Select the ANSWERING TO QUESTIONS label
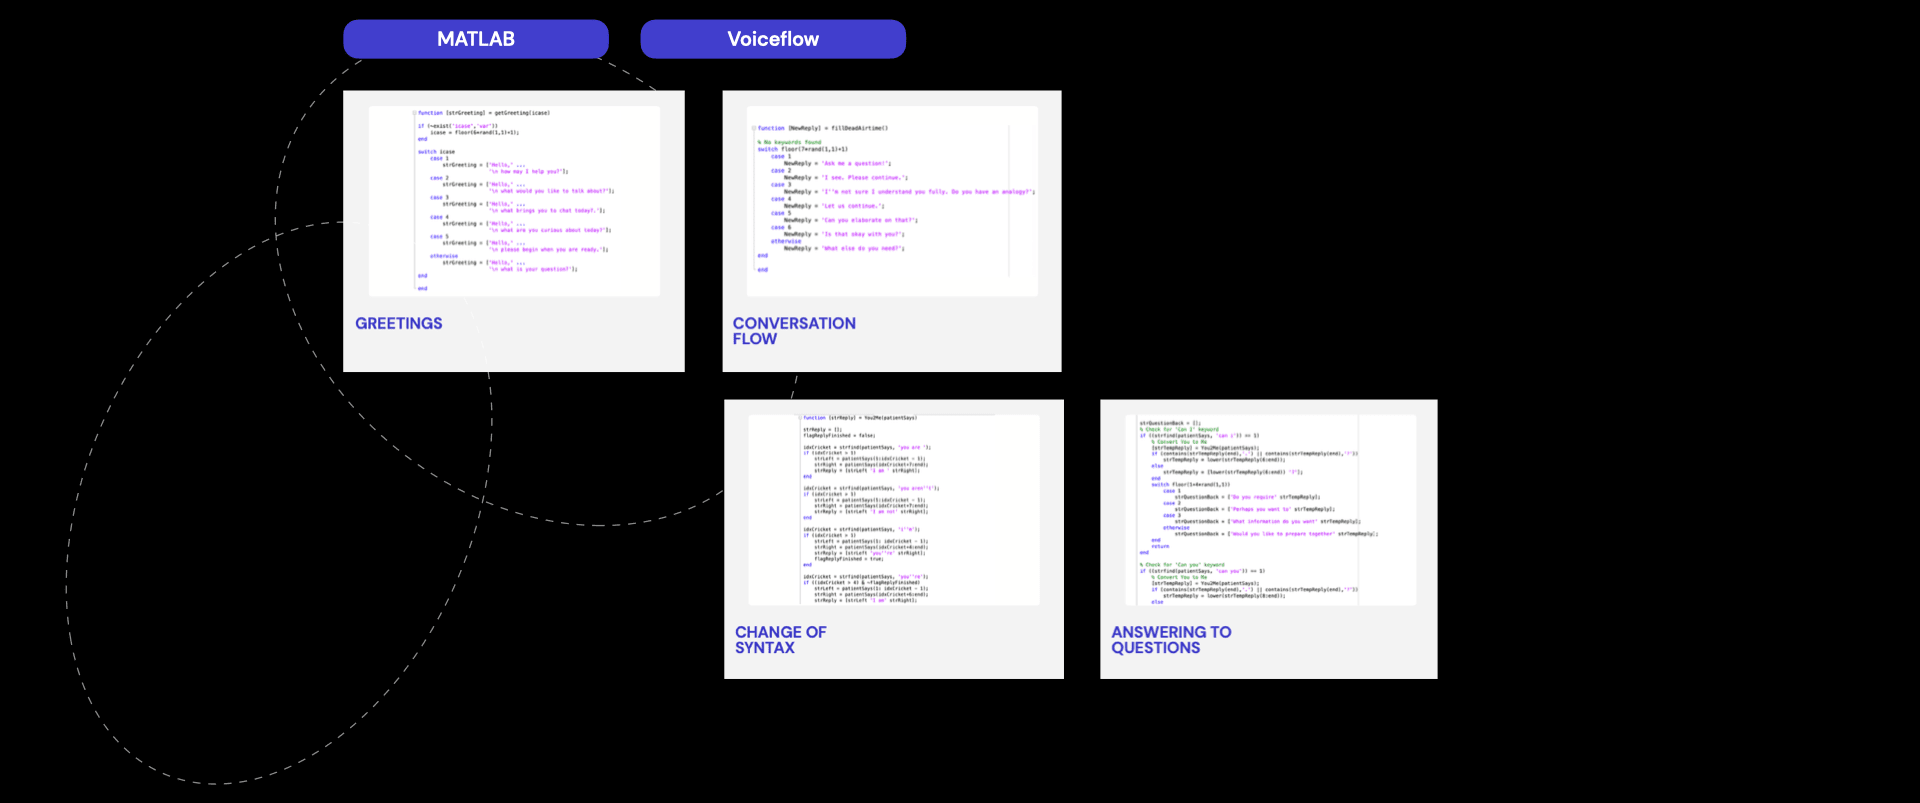Screen dimensions: 1920x803 (x=1171, y=640)
